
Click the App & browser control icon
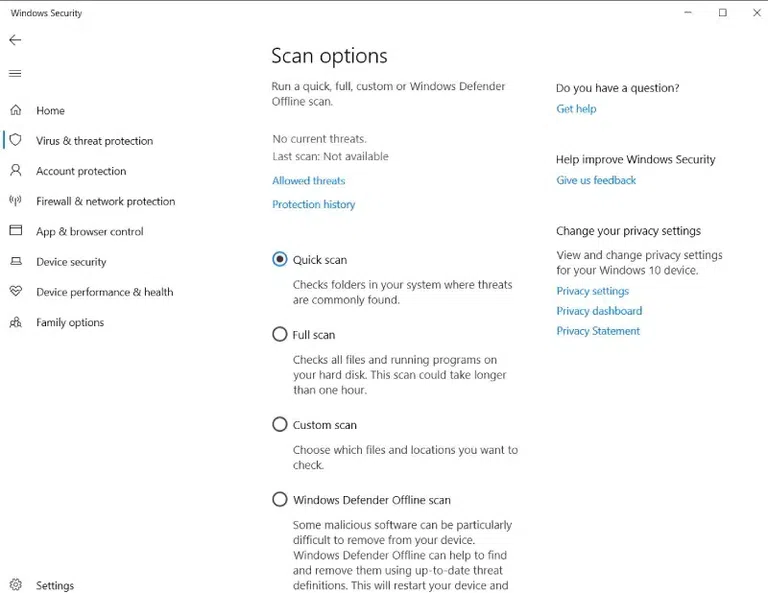coord(16,231)
